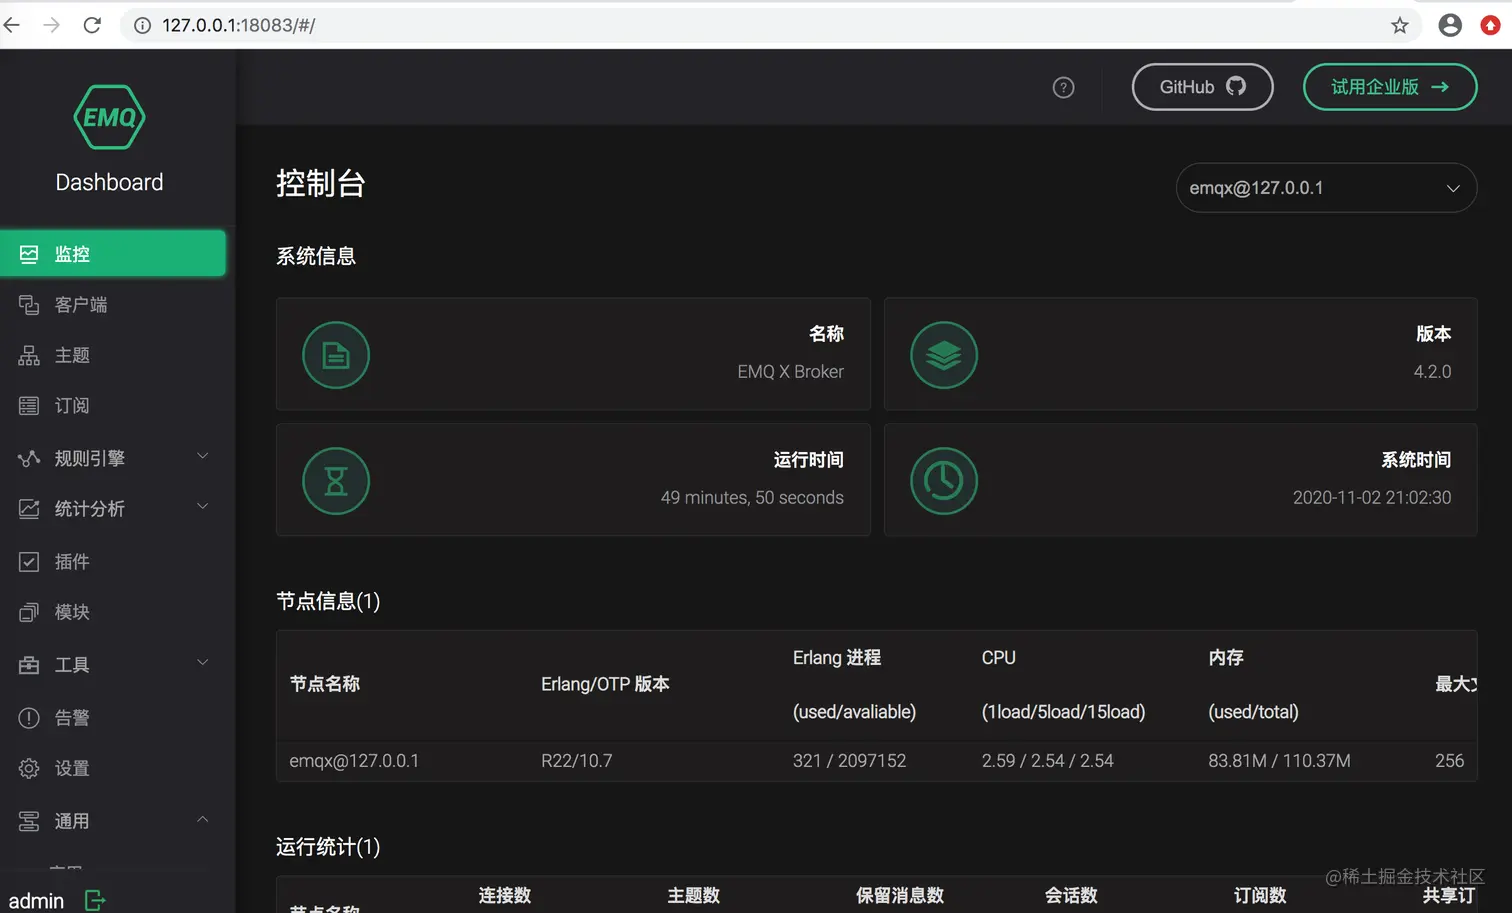Viewport: 1512px width, 913px height.
Task: Click the 工具 toolbox icon
Action: (29, 665)
